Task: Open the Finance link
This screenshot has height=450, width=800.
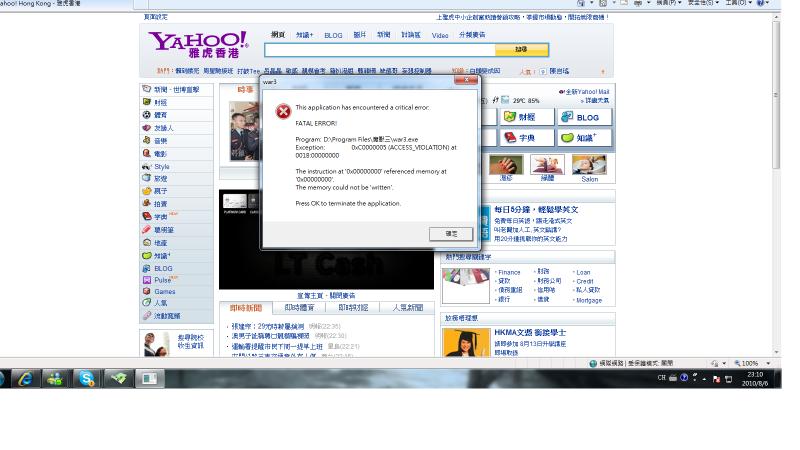Action: coord(510,272)
